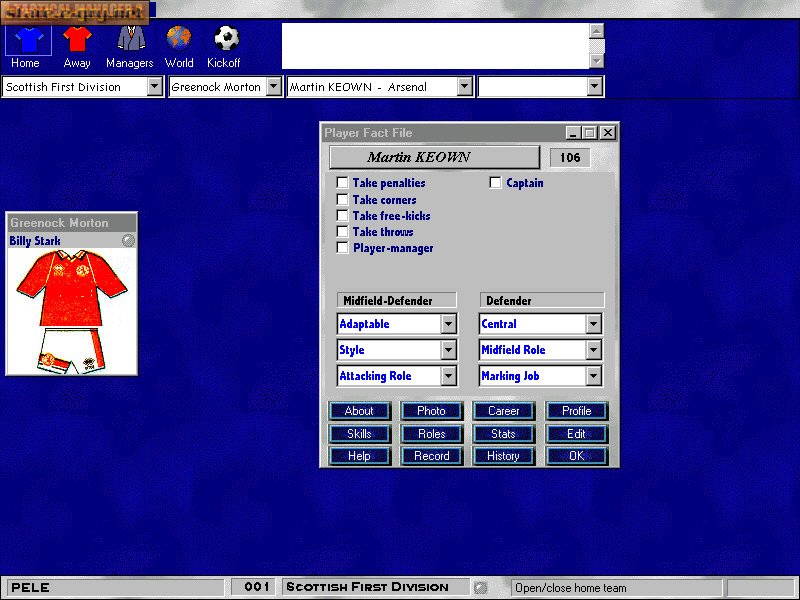
Task: Start the match with Kickoff ball icon
Action: [x=226, y=38]
